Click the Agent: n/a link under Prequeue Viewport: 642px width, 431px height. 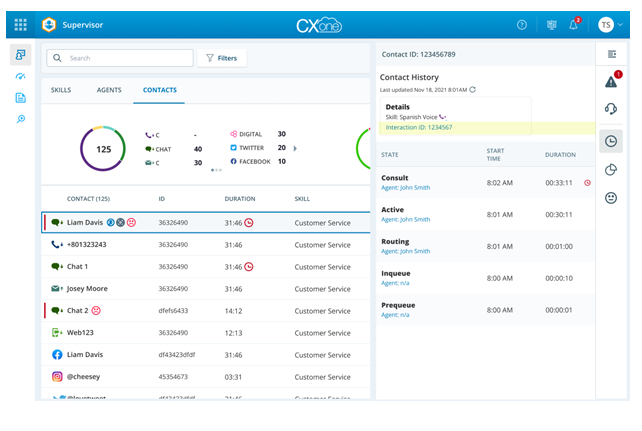395,315
